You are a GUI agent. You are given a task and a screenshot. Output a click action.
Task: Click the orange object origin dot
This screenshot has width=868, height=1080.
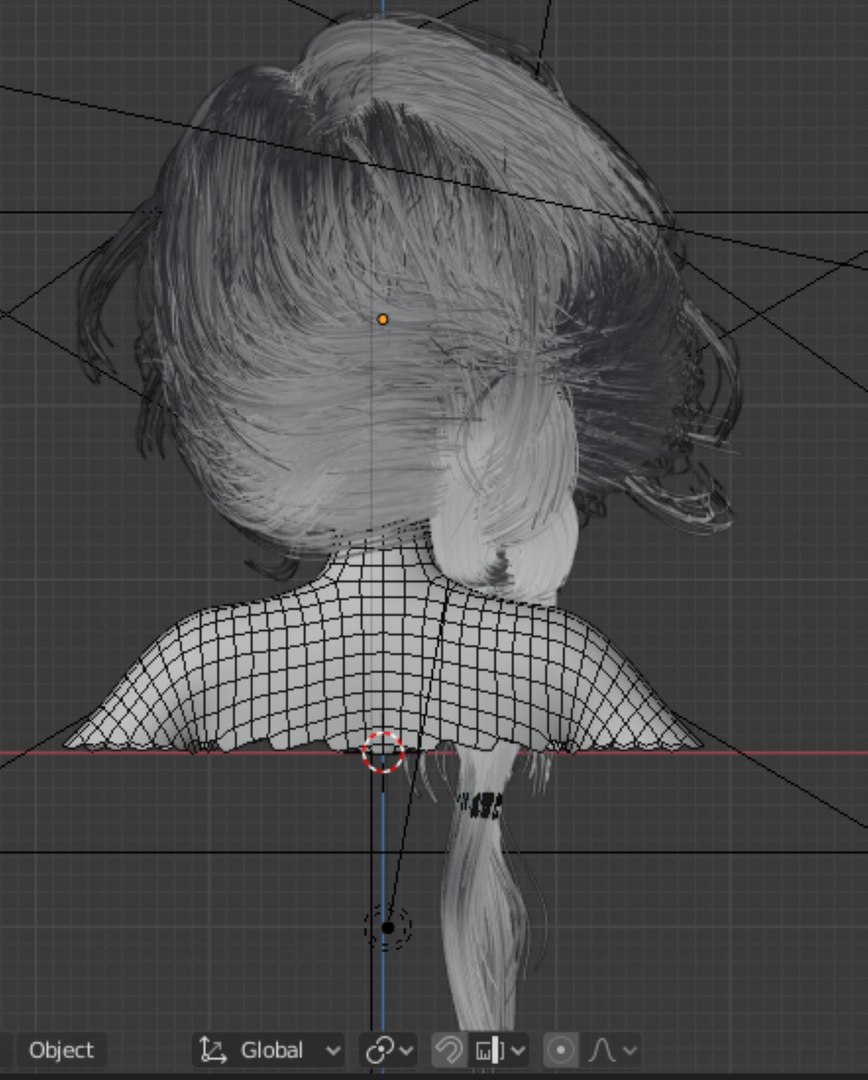(x=383, y=319)
